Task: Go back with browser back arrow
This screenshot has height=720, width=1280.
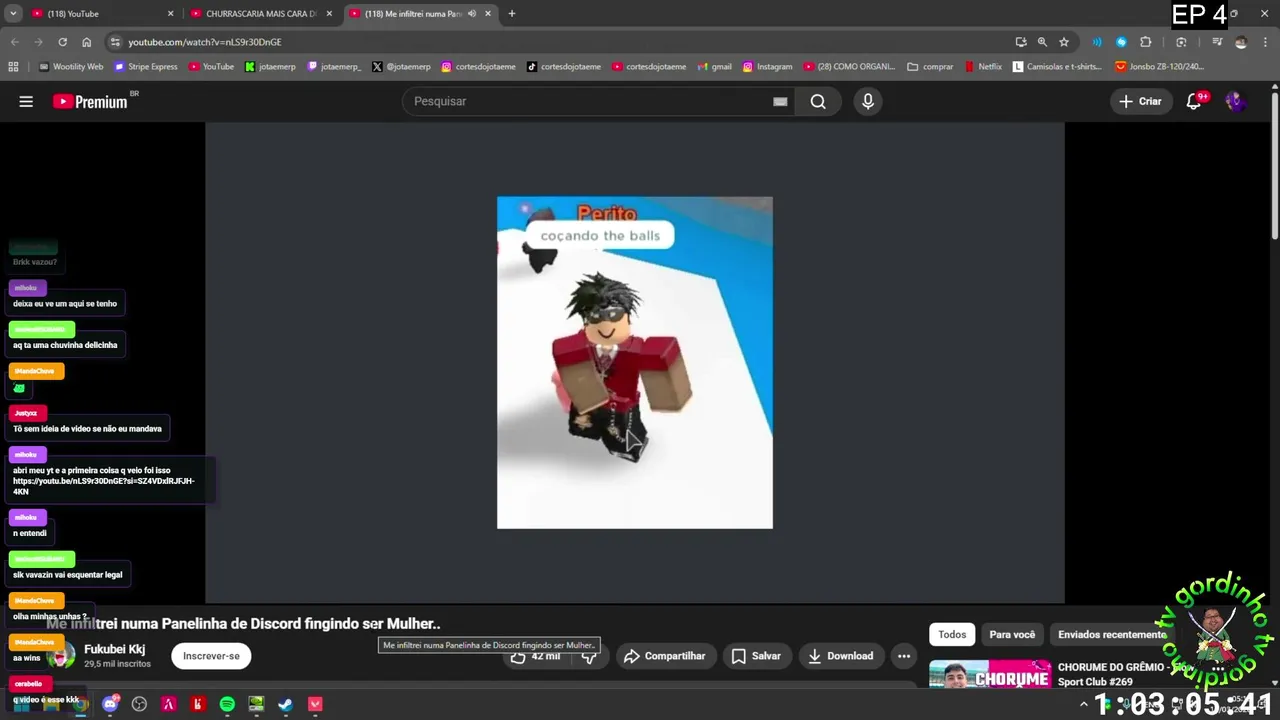Action: pos(14,42)
